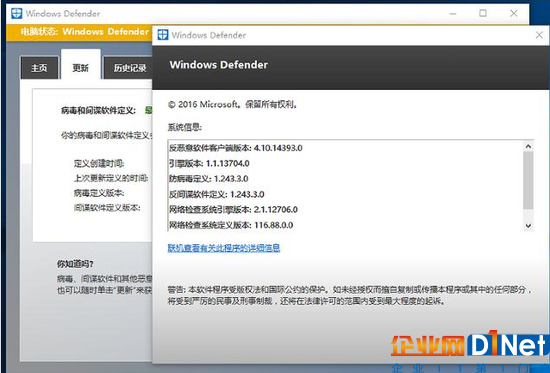The image size is (550, 373).
Task: Select the 网络检查系统引擎版本 2.1.12706.0 line
Action: [233, 209]
